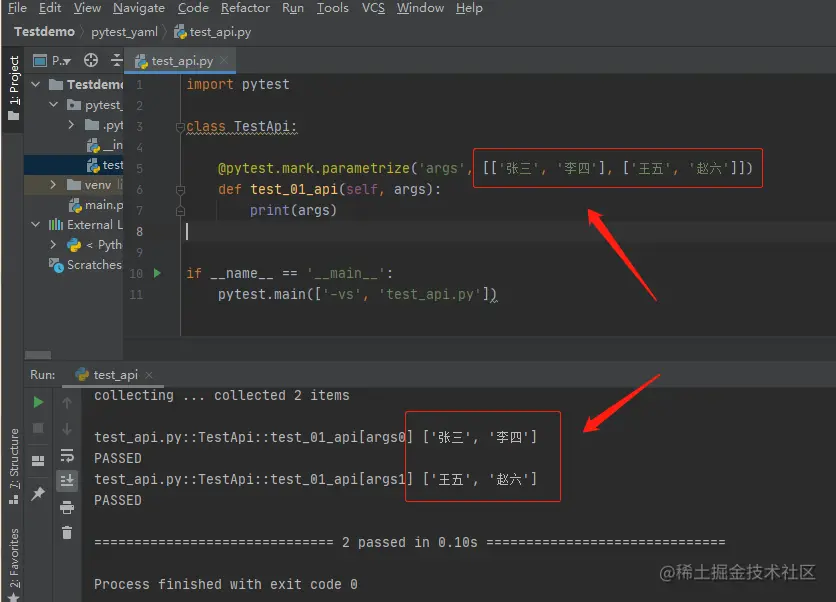The image size is (836, 602).
Task: Open the Code menu
Action: (x=193, y=8)
